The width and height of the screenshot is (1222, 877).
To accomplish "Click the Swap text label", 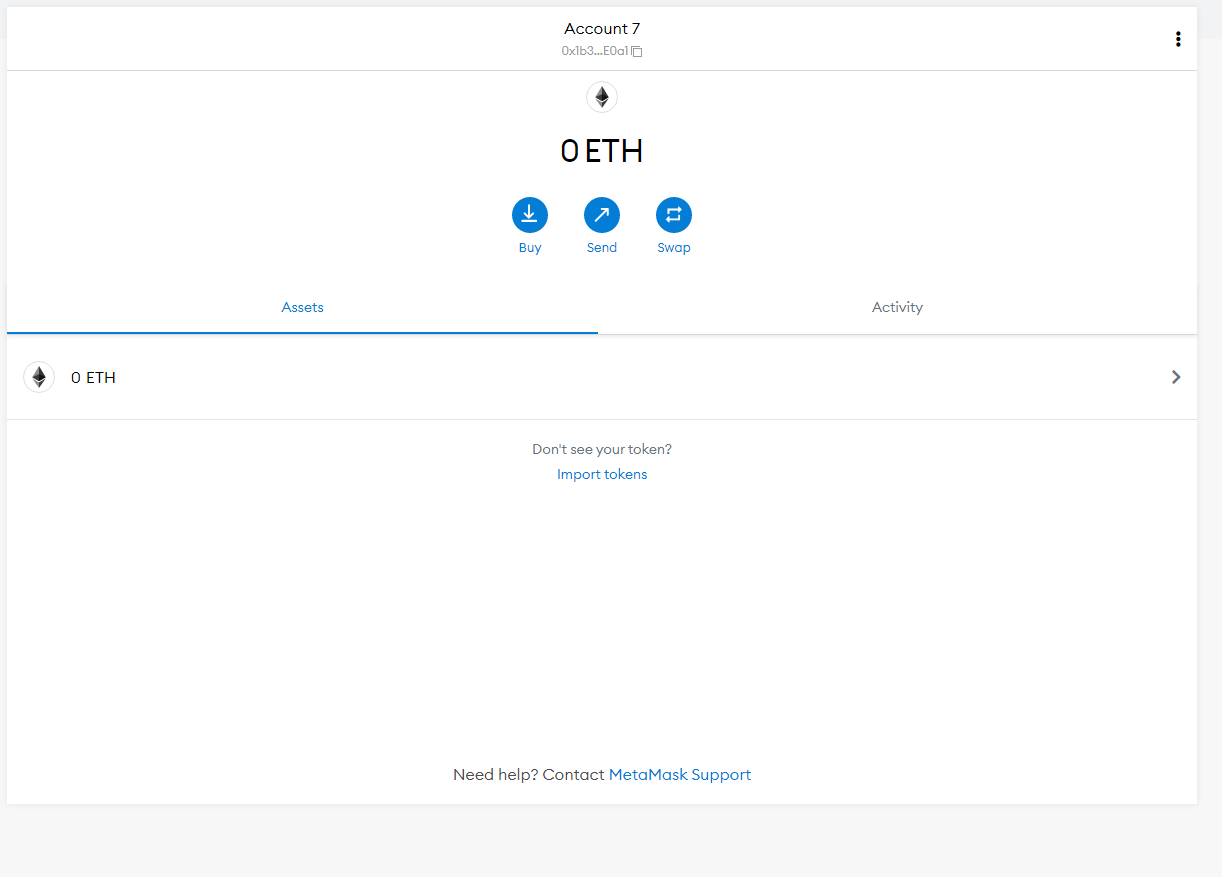I will pyautogui.click(x=674, y=248).
